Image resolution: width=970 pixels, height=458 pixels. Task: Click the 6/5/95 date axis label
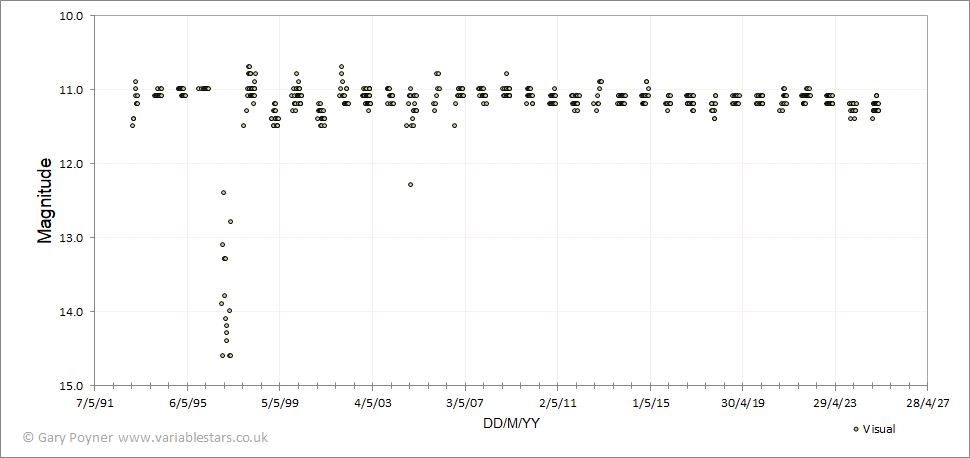pos(187,403)
